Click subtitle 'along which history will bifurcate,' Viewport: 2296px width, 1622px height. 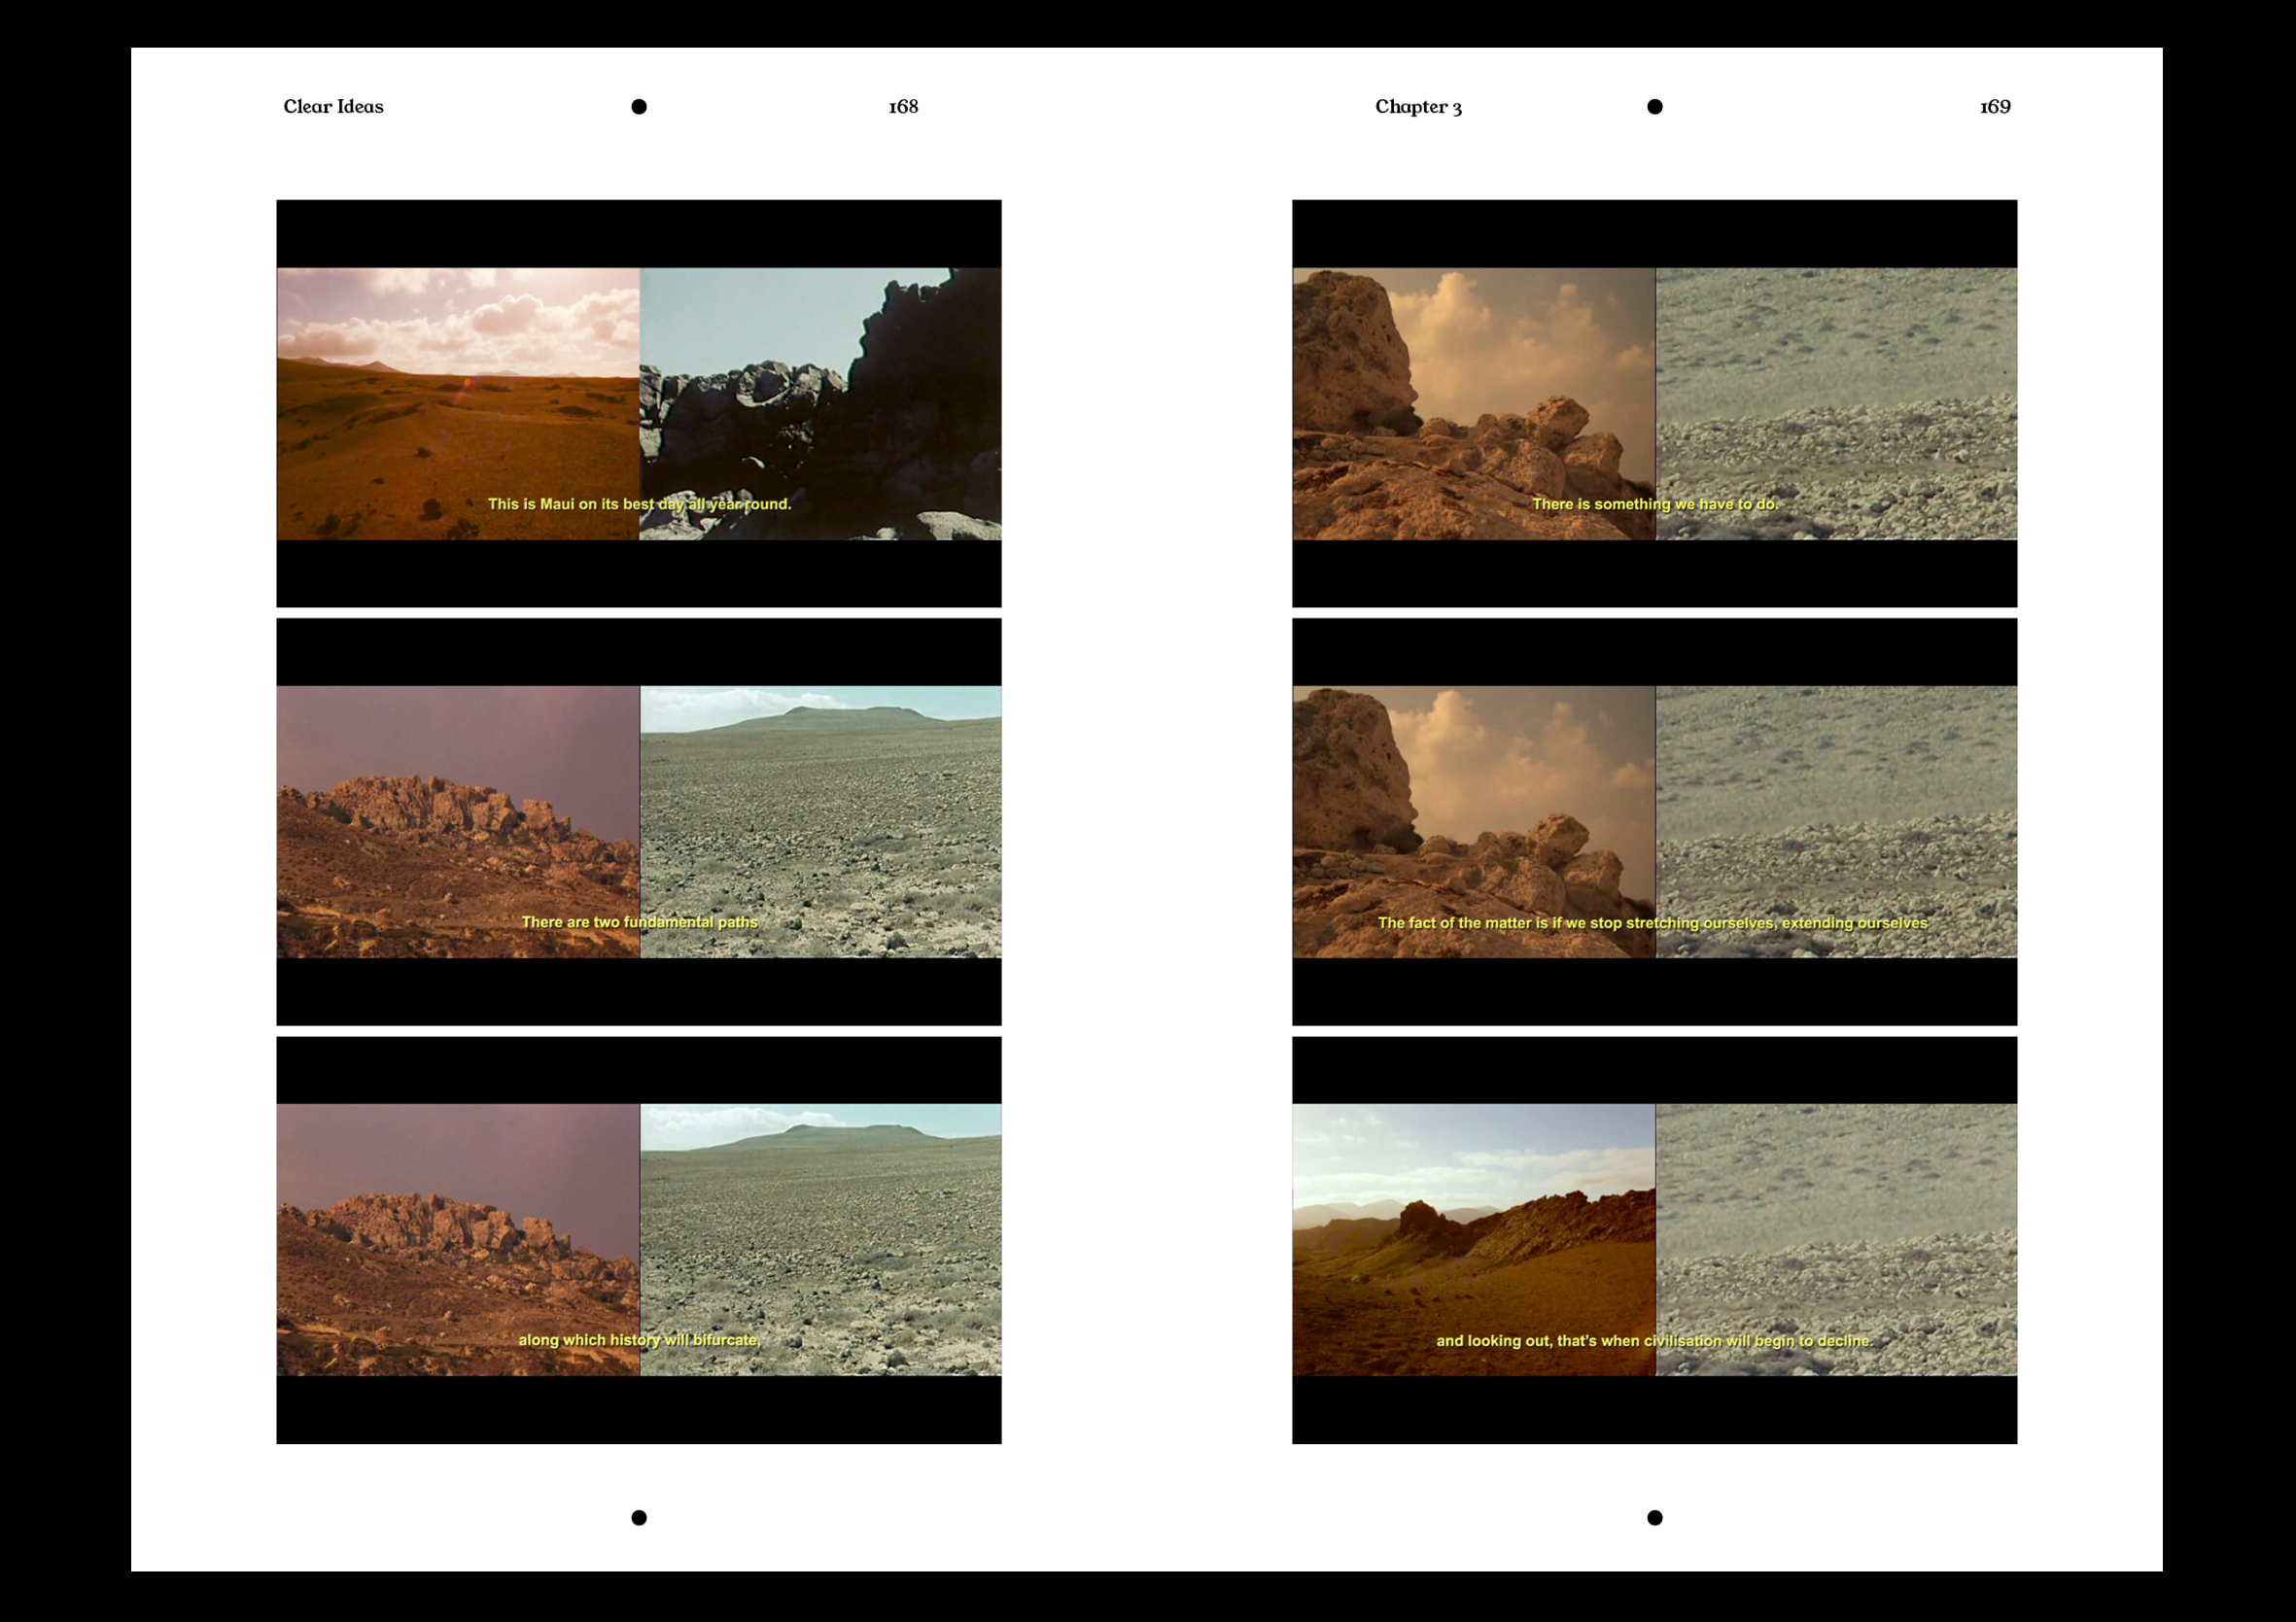[639, 1340]
